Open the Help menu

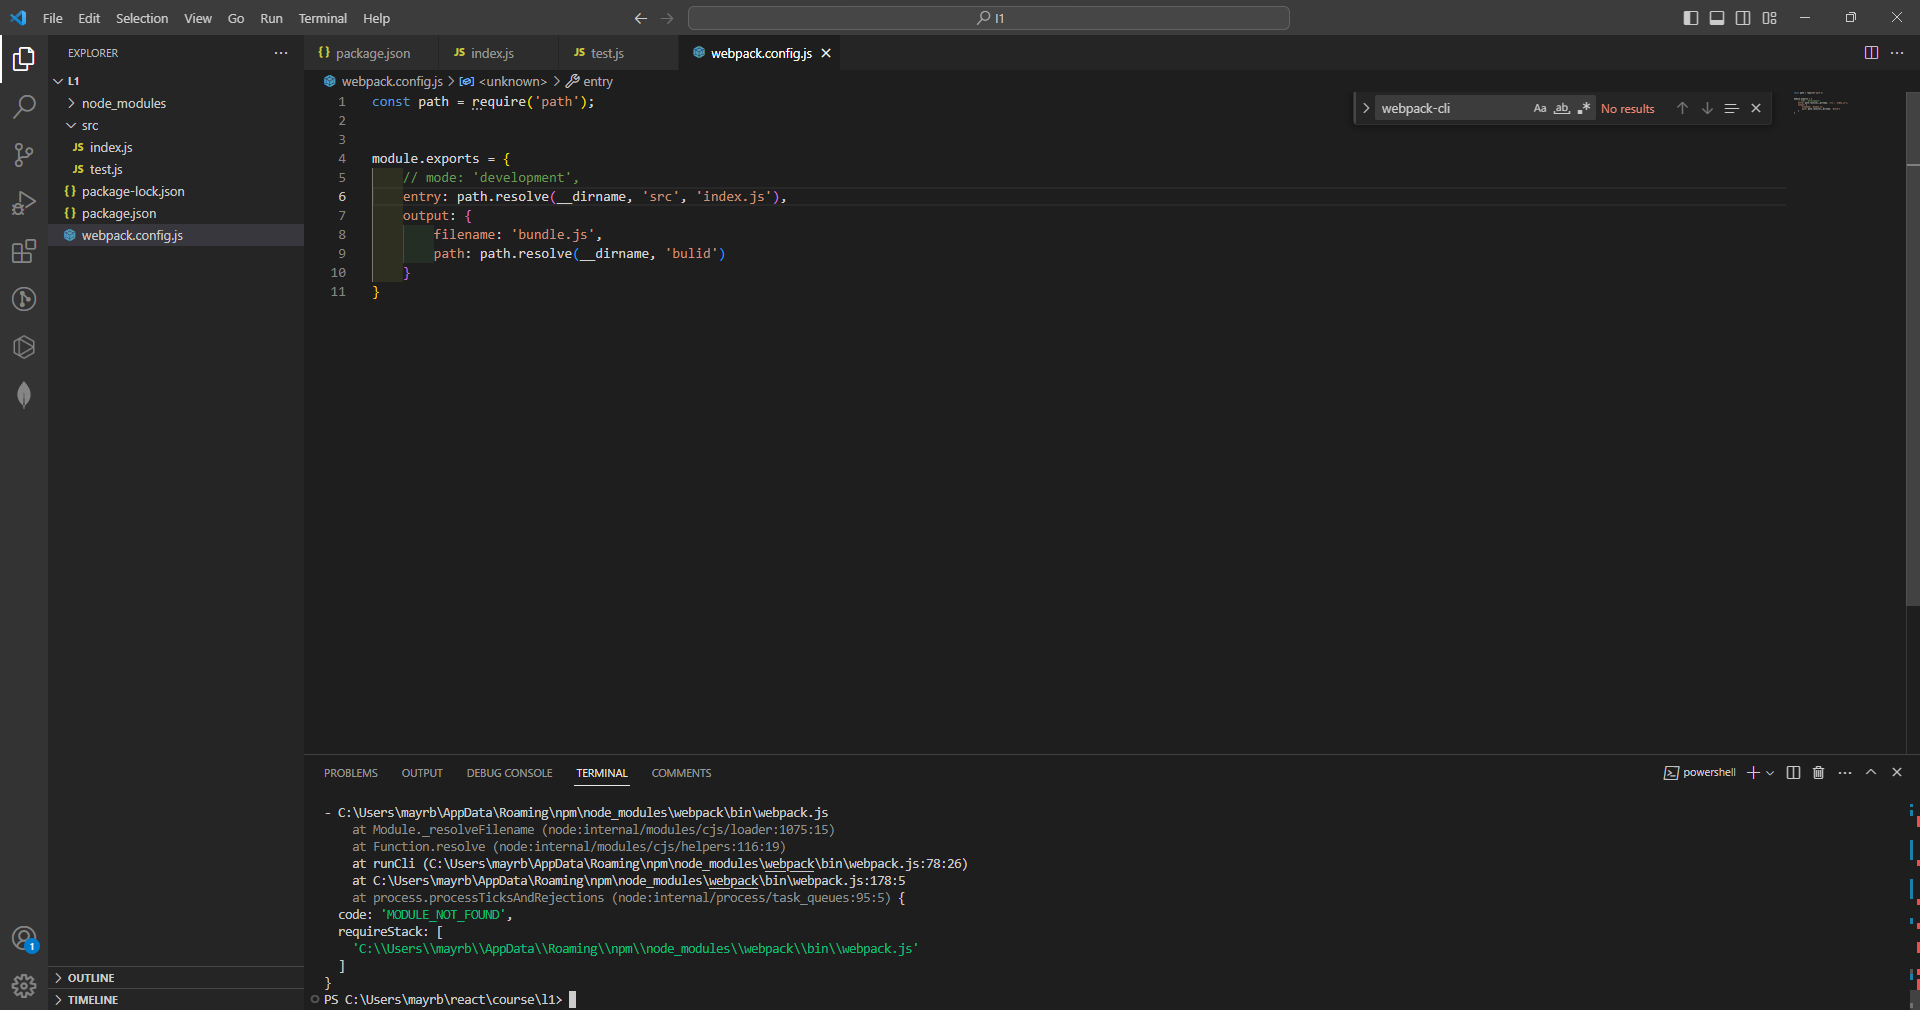(x=377, y=18)
